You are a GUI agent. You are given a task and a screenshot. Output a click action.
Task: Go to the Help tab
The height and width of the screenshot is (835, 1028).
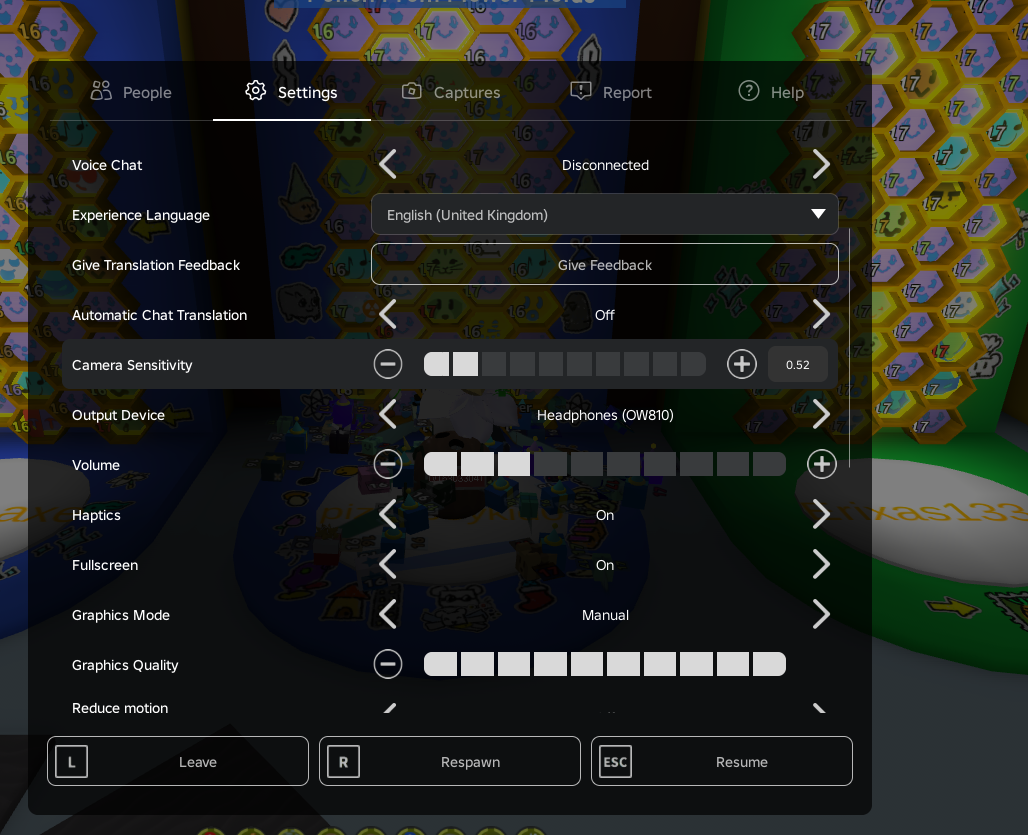coord(771,92)
